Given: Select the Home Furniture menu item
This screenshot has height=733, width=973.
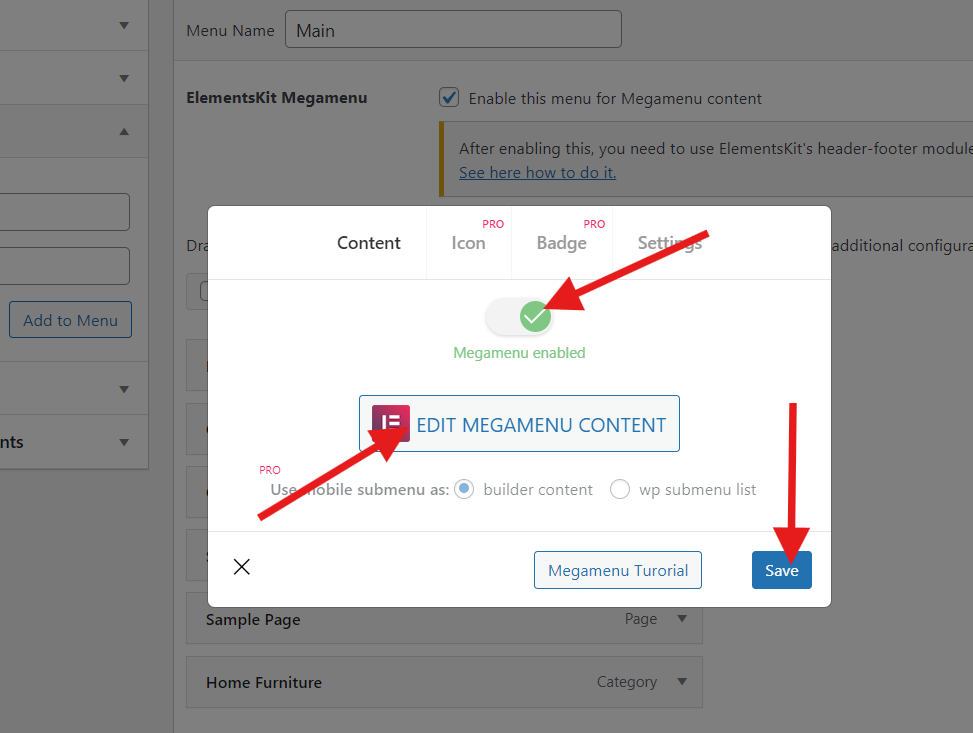Looking at the screenshot, I should [444, 682].
